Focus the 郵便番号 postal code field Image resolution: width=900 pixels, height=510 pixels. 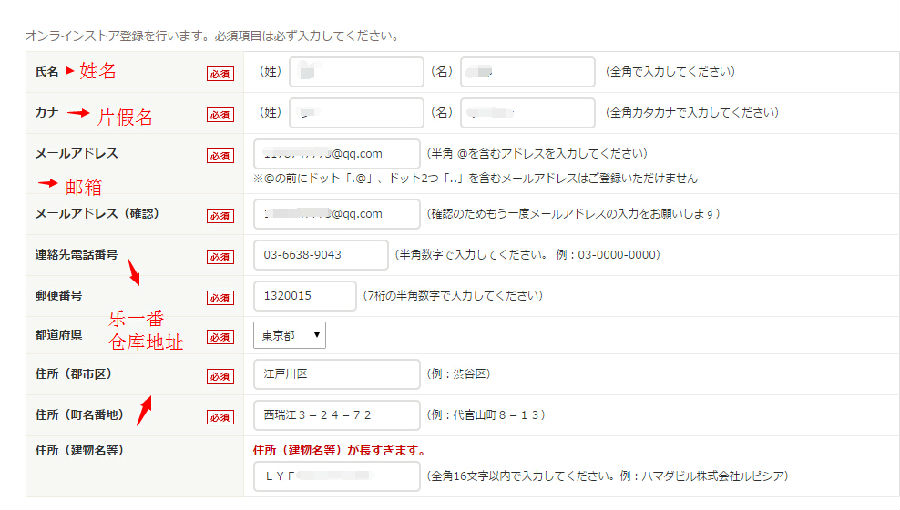click(x=304, y=296)
